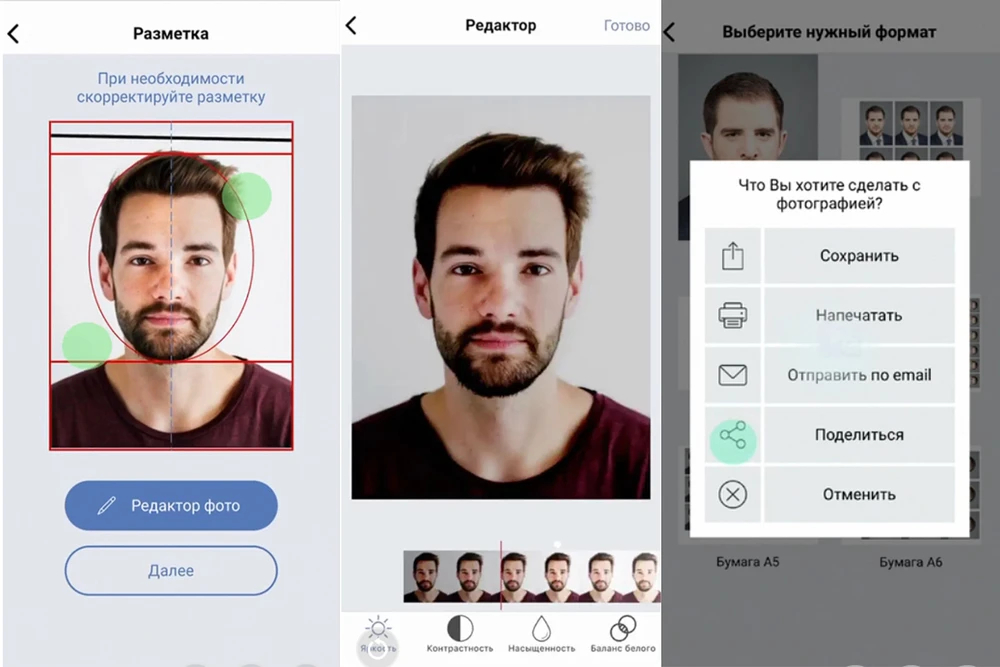
Task: Tap the share nodes icon
Action: pos(733,435)
